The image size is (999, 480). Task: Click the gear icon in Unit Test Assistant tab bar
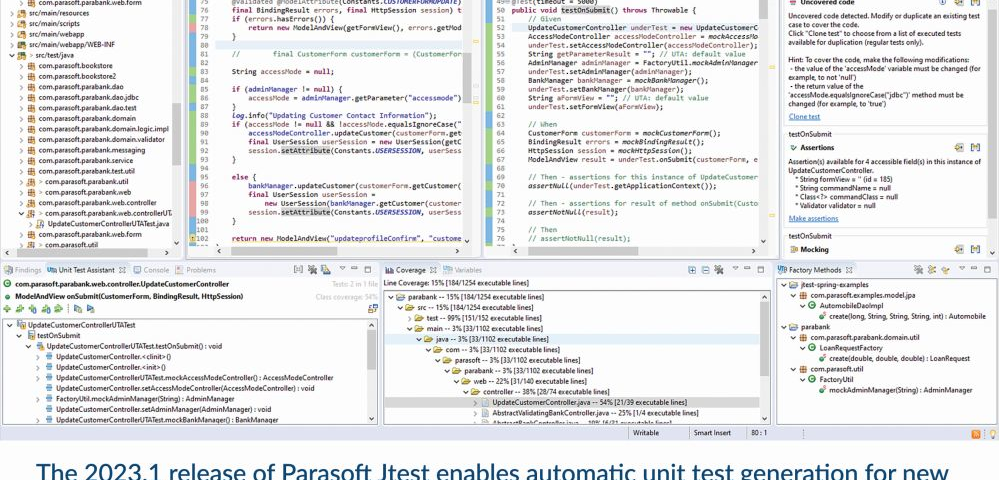pyautogui.click(x=312, y=270)
